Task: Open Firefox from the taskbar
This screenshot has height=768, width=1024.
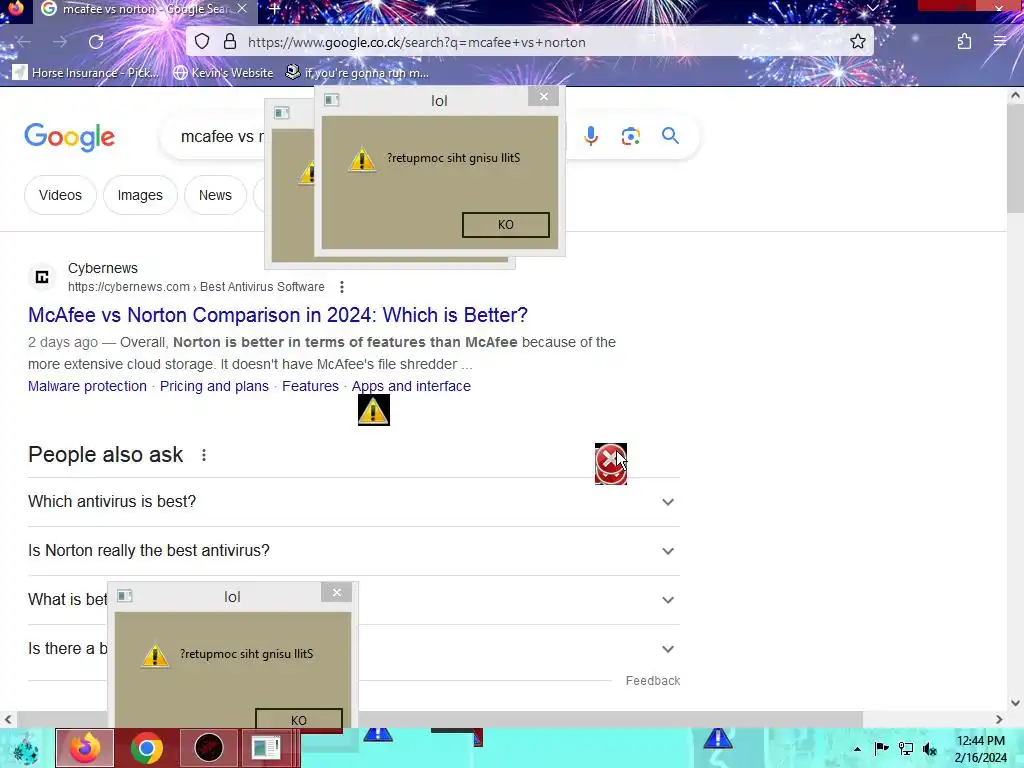Action: click(x=85, y=748)
